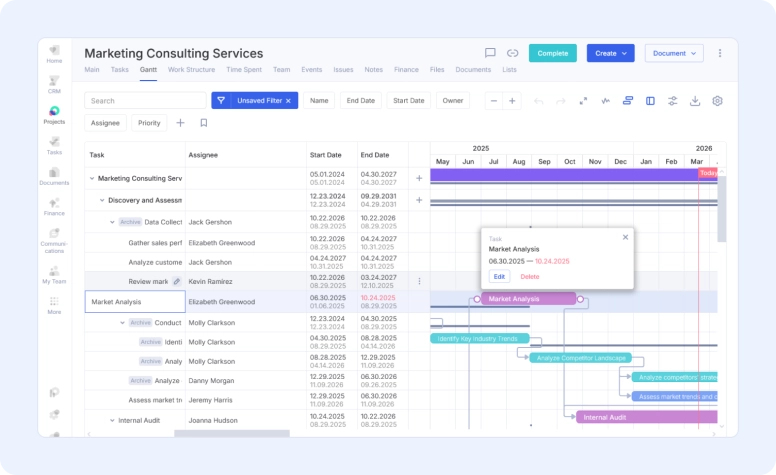The image size is (776, 475).
Task: Toggle the columns panel layout icon
Action: tap(650, 101)
